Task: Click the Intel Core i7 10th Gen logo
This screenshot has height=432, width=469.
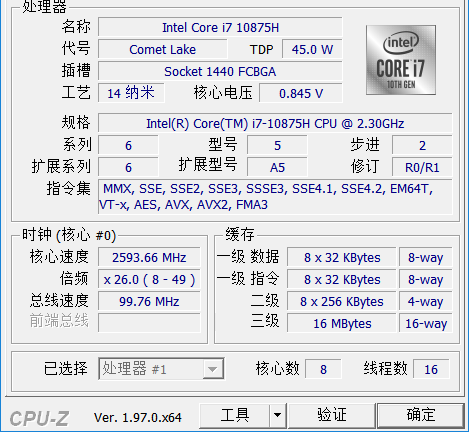Action: (x=401, y=60)
